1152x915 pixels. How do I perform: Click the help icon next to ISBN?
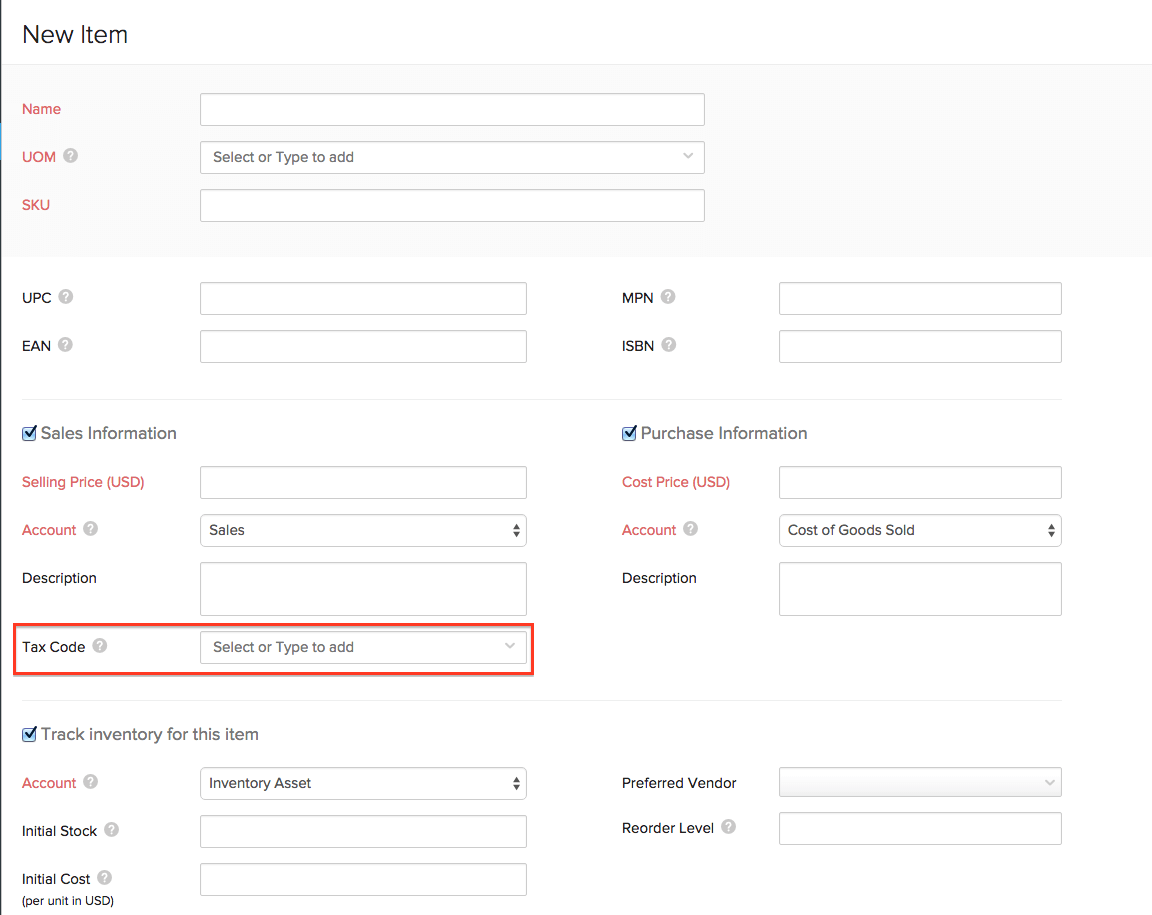pos(669,345)
